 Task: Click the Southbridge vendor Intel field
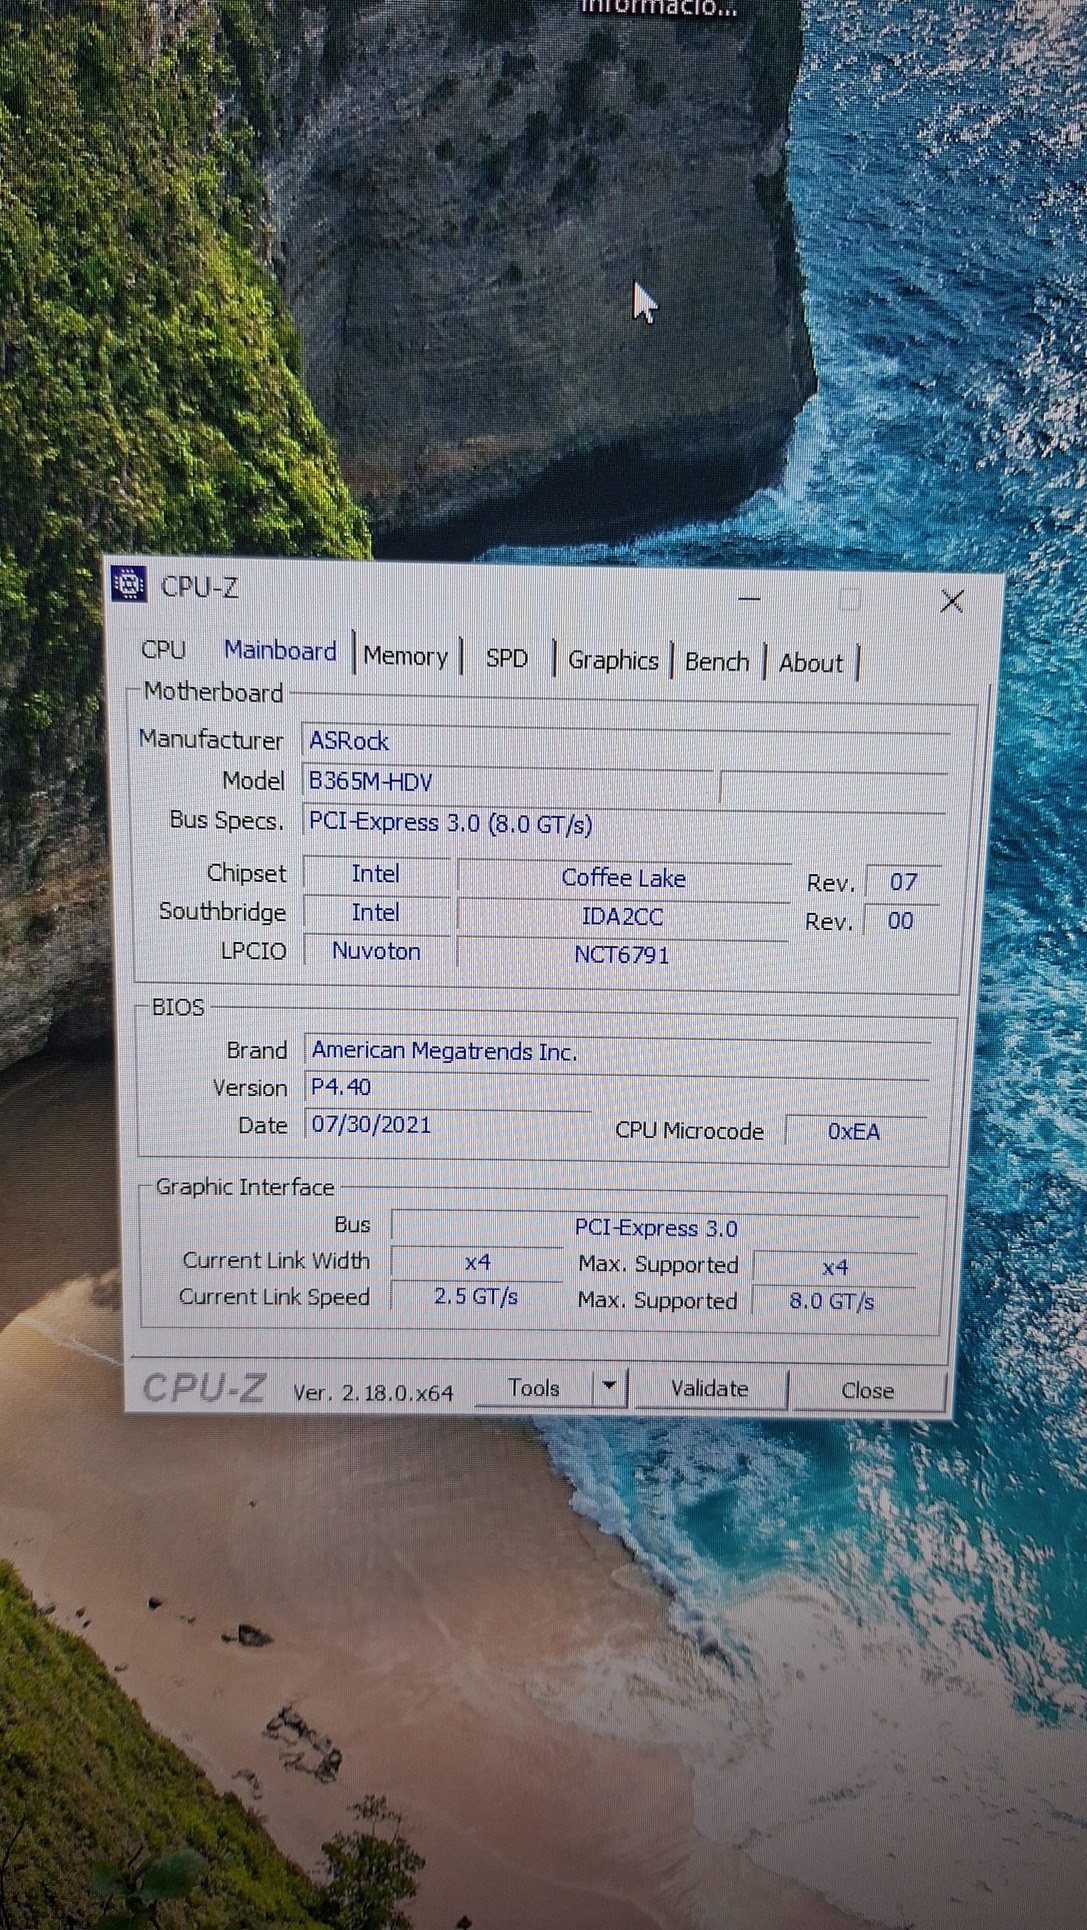(x=376, y=912)
